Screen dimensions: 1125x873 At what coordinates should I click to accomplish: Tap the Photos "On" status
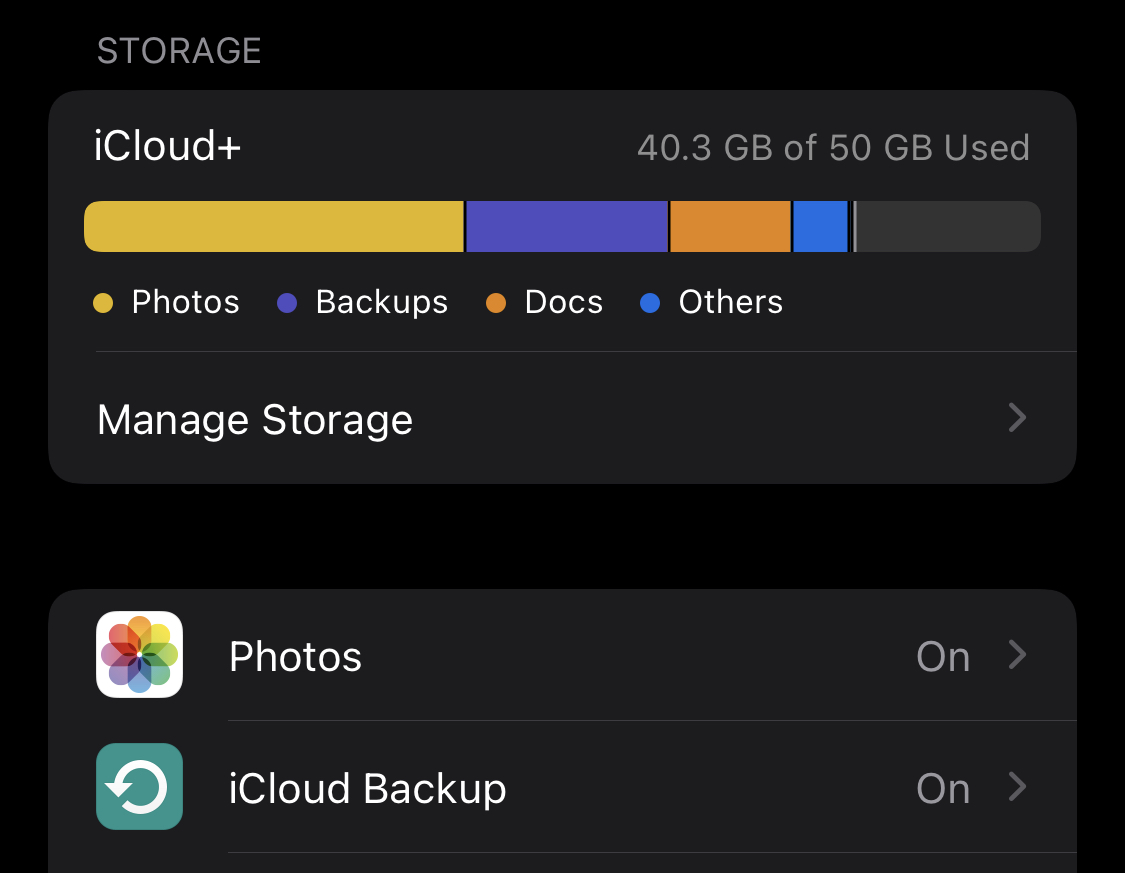click(943, 657)
